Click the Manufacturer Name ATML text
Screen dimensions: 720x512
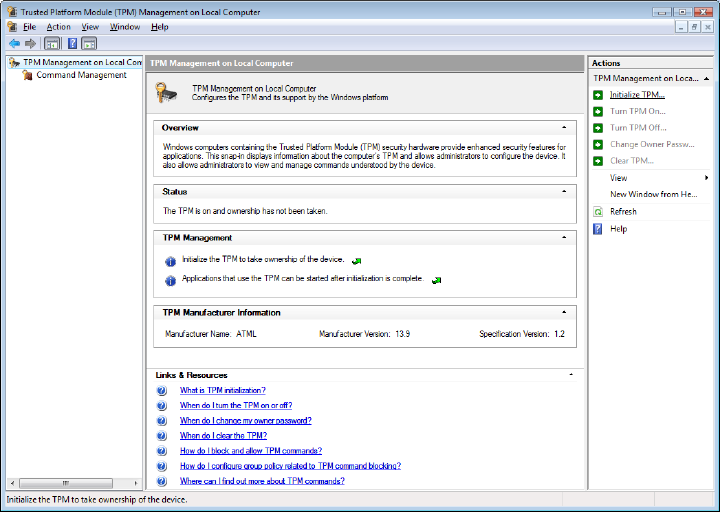pyautogui.click(x=211, y=334)
